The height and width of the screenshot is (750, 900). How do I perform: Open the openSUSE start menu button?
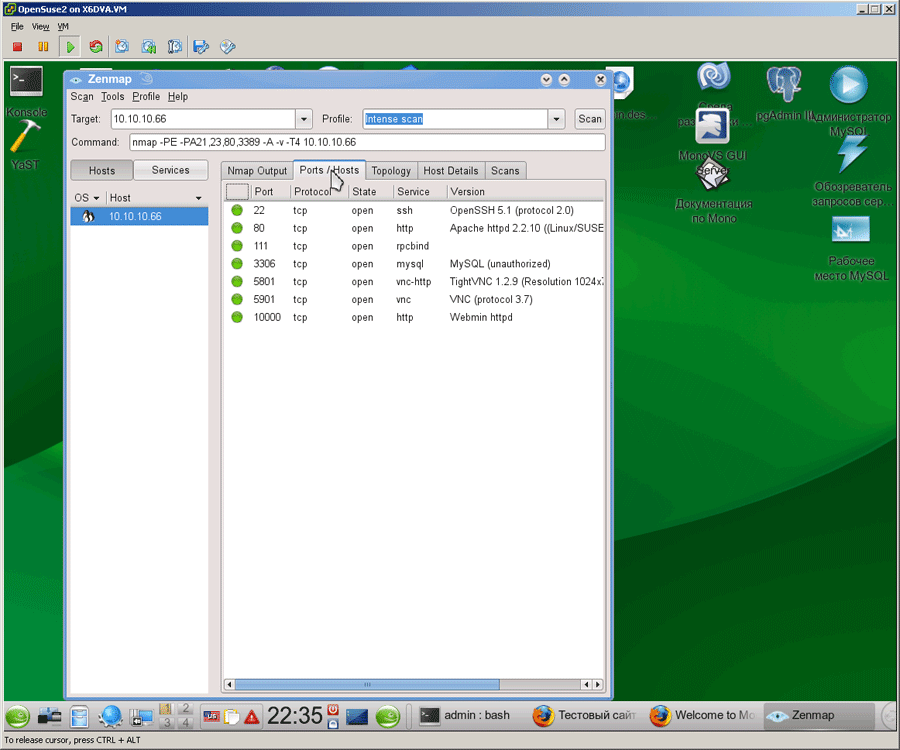(x=18, y=716)
